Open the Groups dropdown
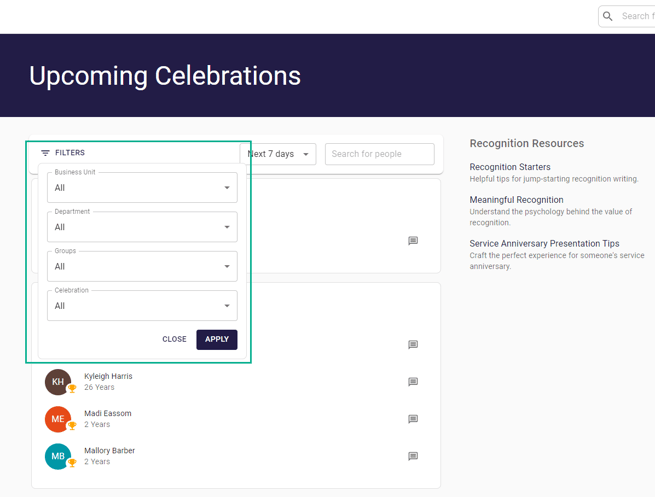This screenshot has width=655, height=497. tap(142, 266)
